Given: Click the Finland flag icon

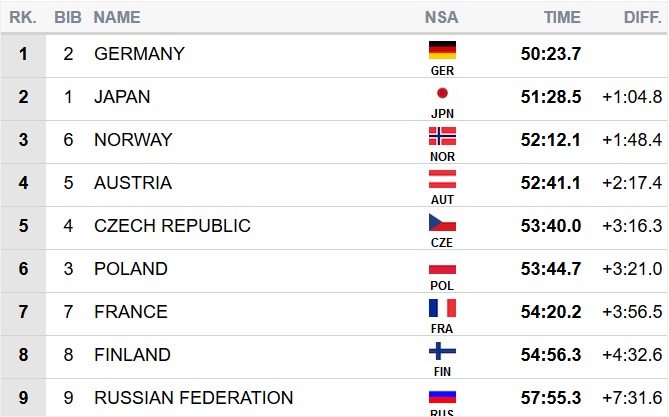Looking at the screenshot, I should 442,351.
